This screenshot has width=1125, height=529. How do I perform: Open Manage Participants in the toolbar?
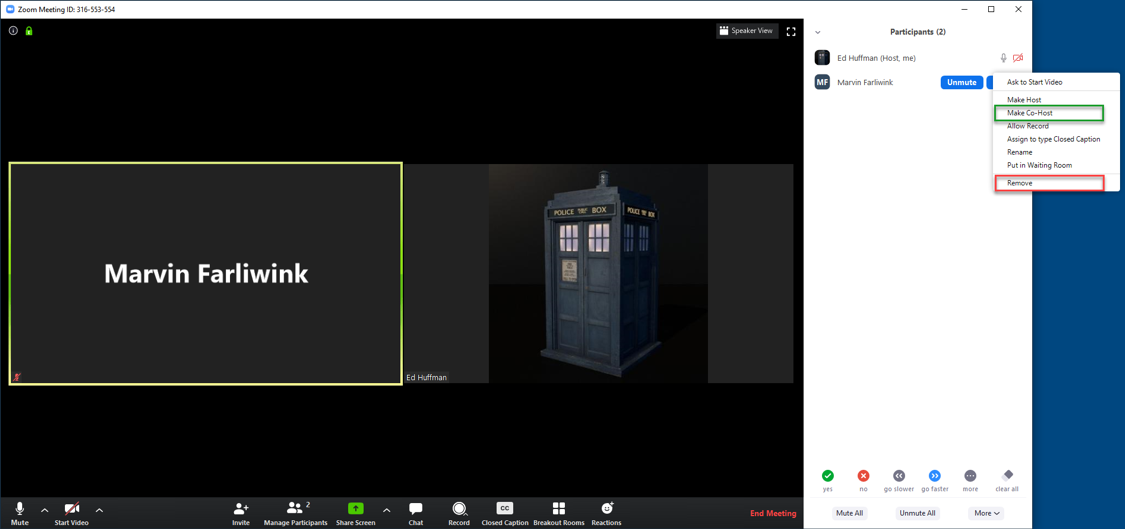click(296, 513)
